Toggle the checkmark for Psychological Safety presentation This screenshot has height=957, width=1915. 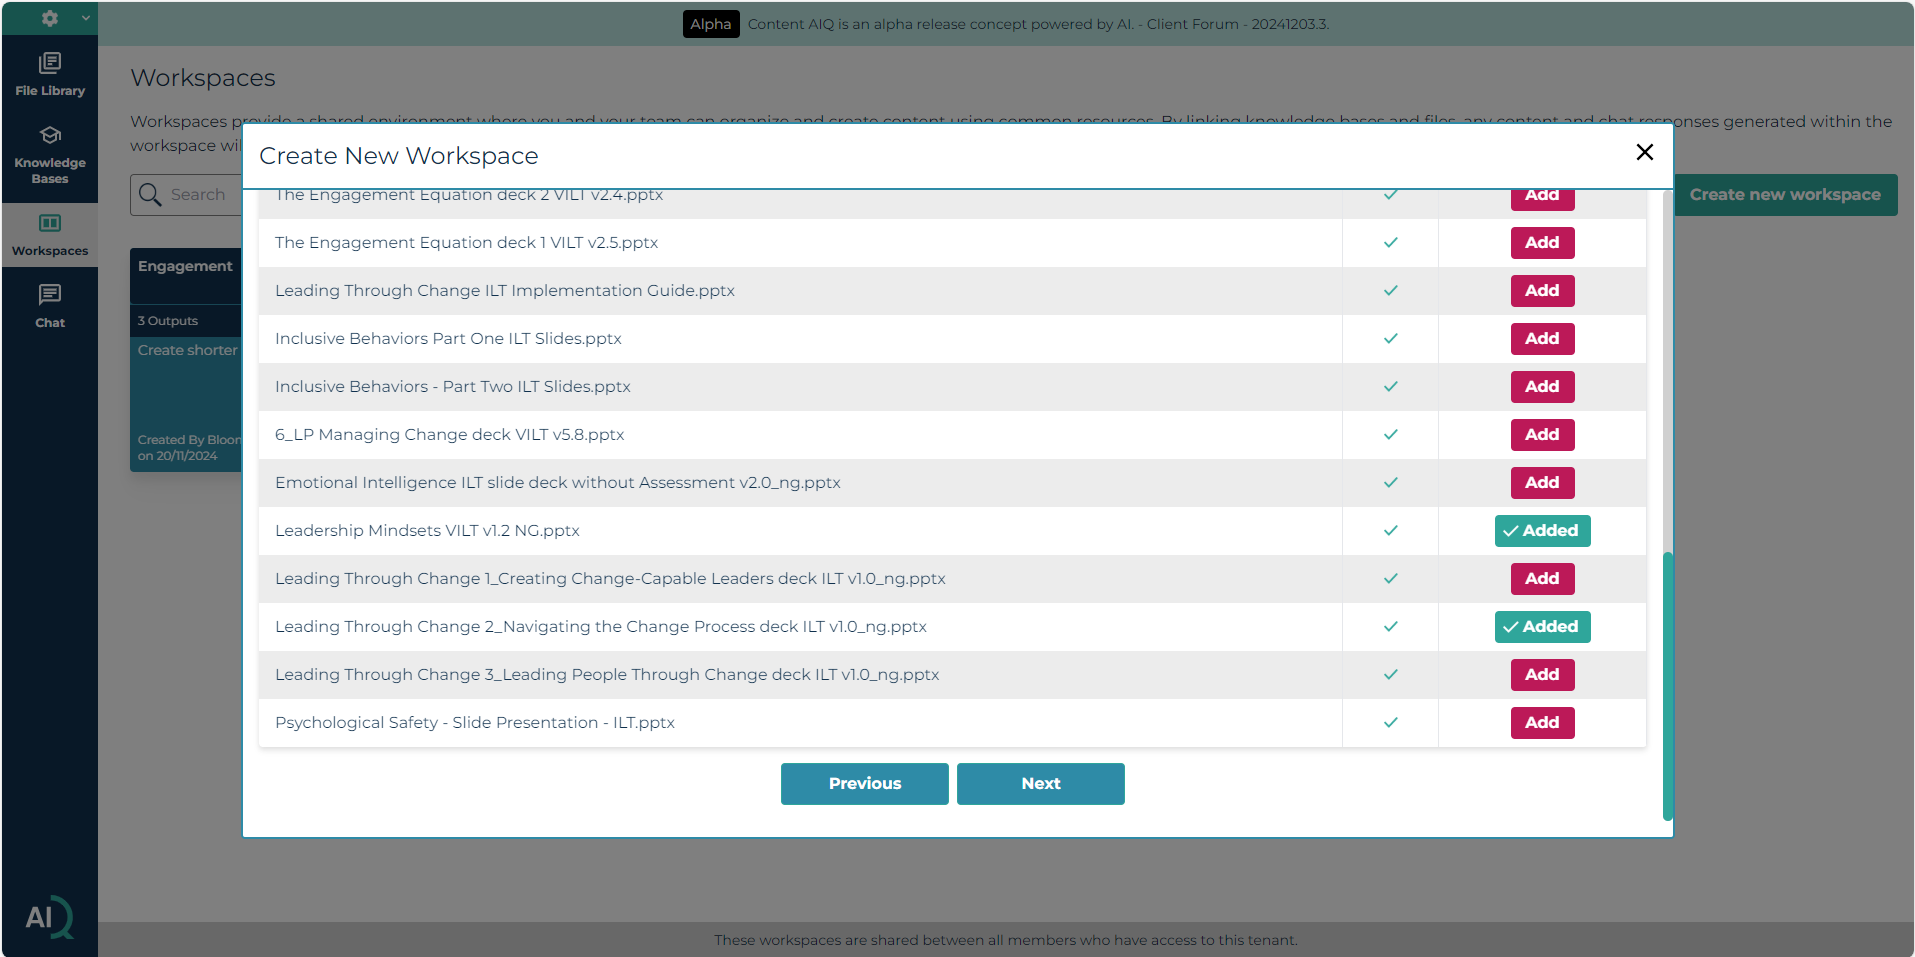(1389, 722)
